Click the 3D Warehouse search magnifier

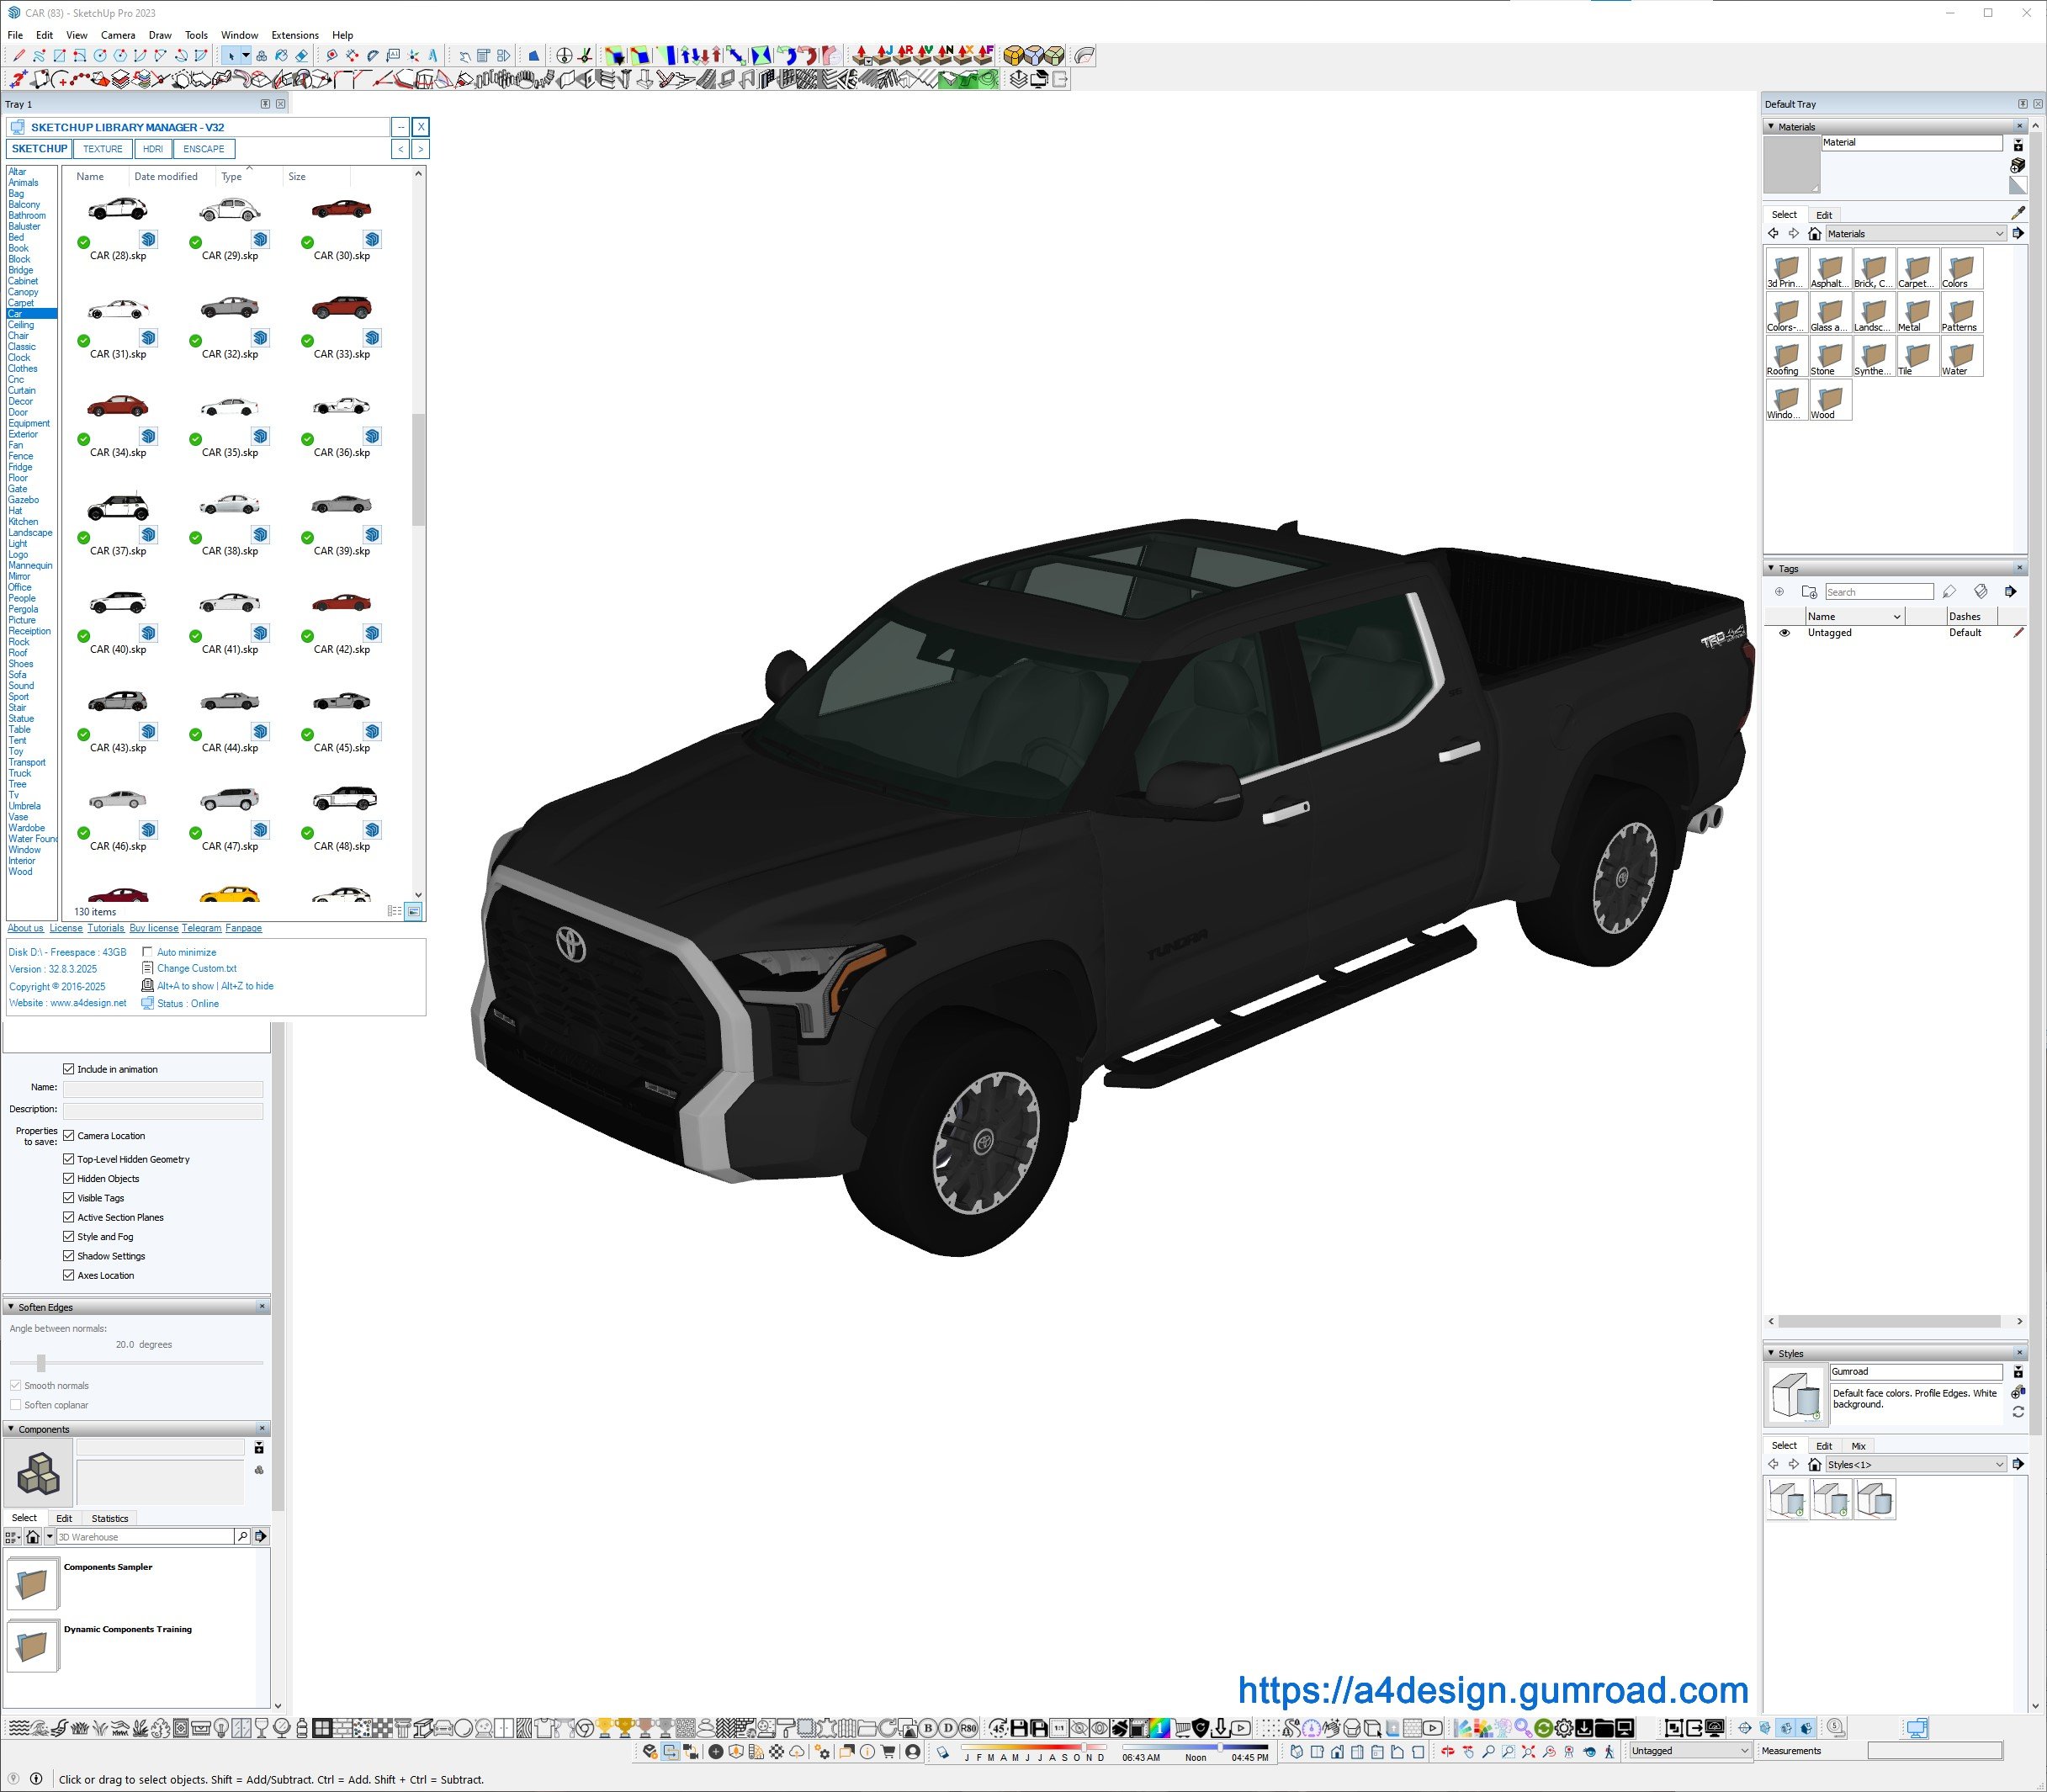tap(242, 1537)
